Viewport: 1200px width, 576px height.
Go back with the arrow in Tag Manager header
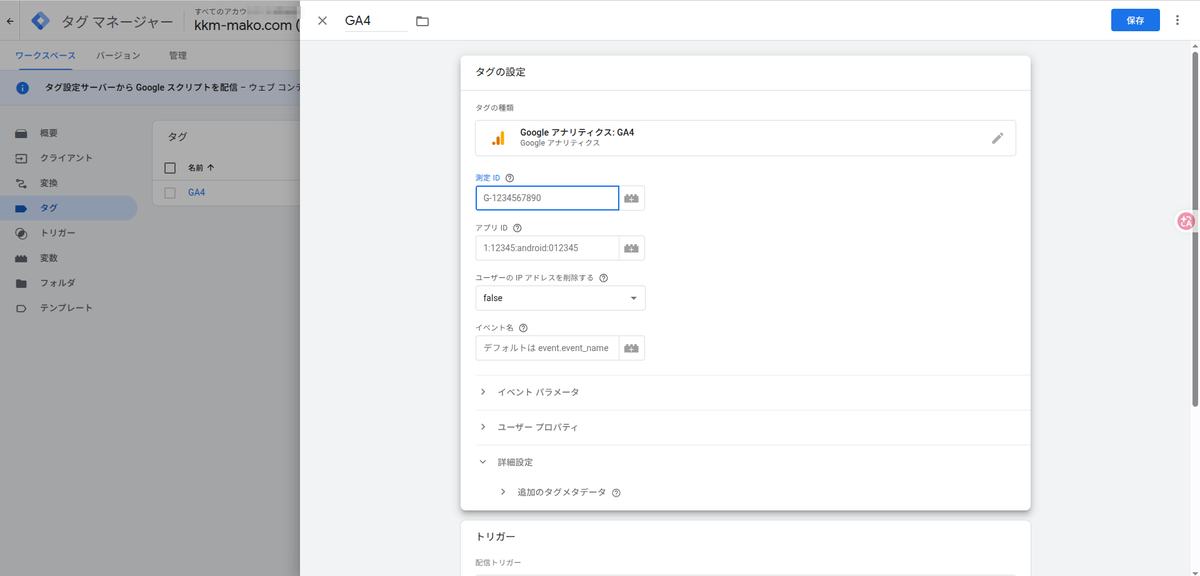tap(10, 21)
